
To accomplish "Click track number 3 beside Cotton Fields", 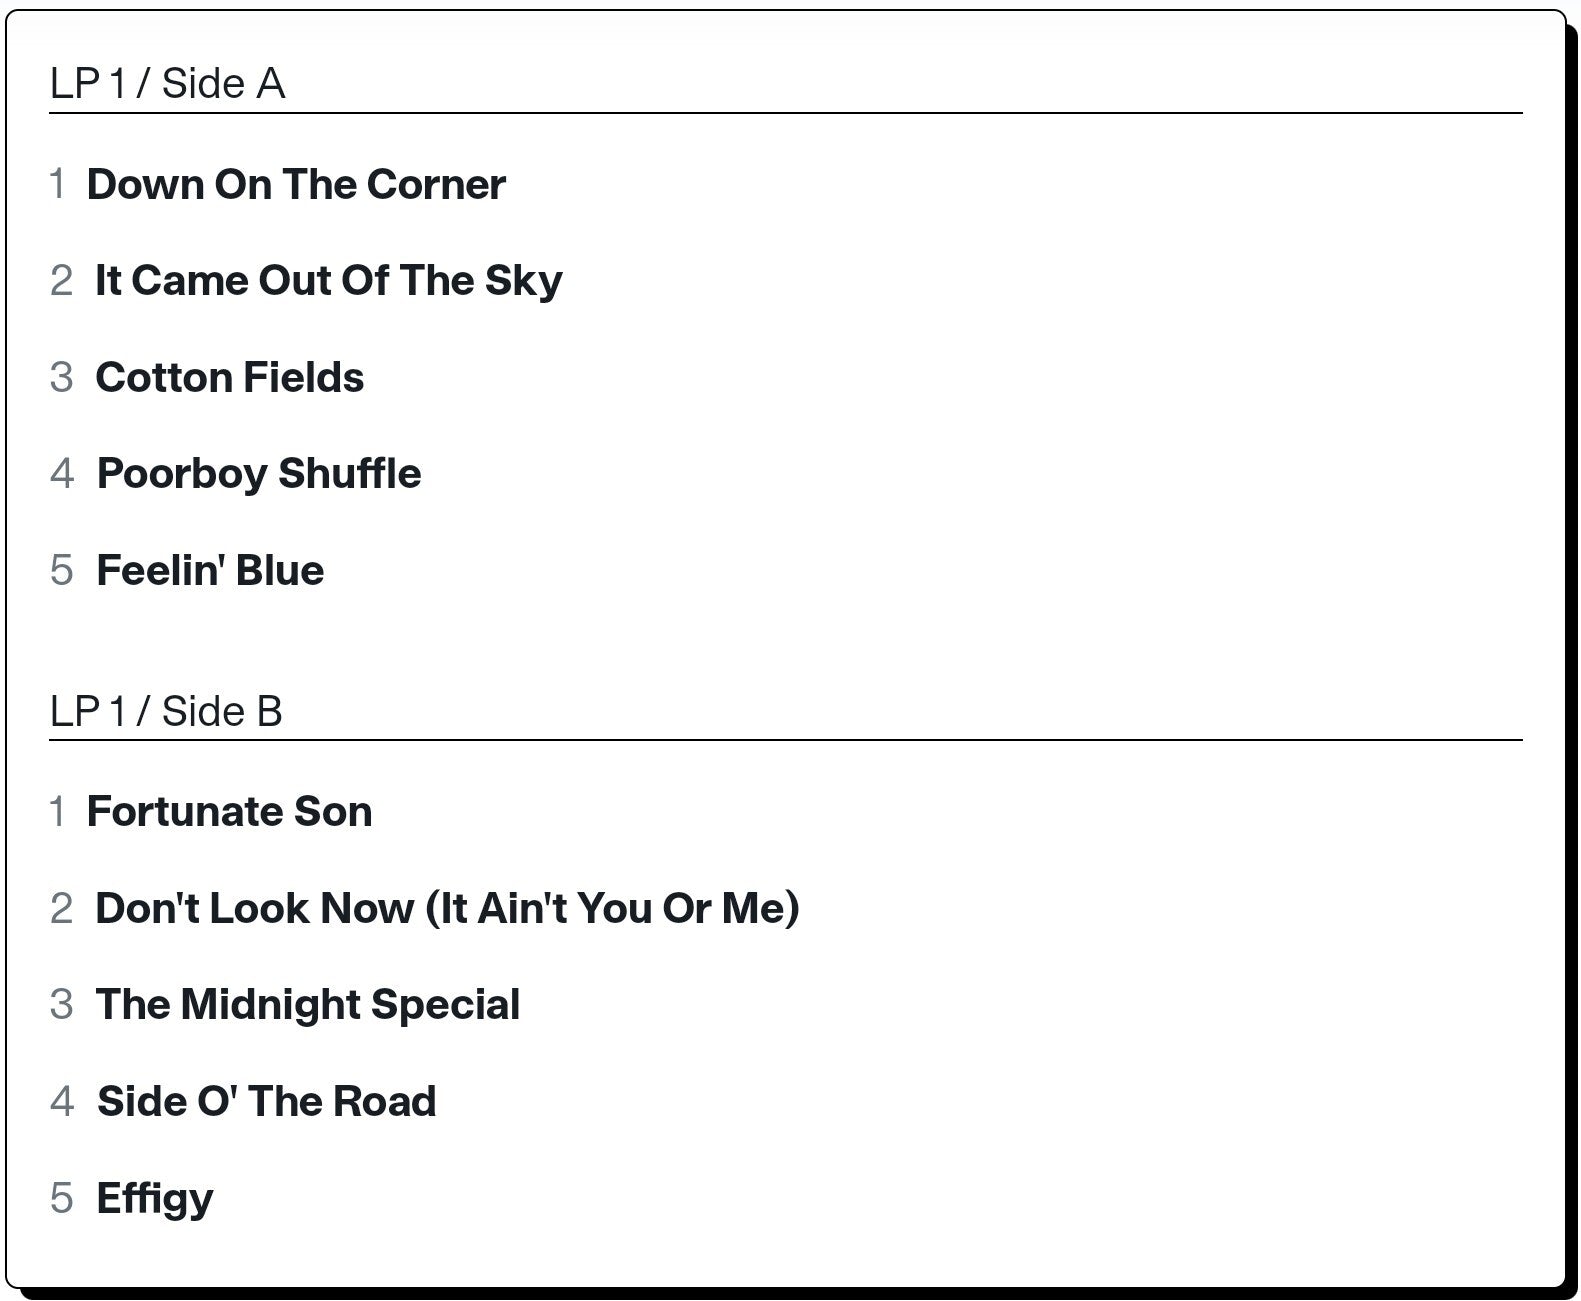I will click(61, 378).
